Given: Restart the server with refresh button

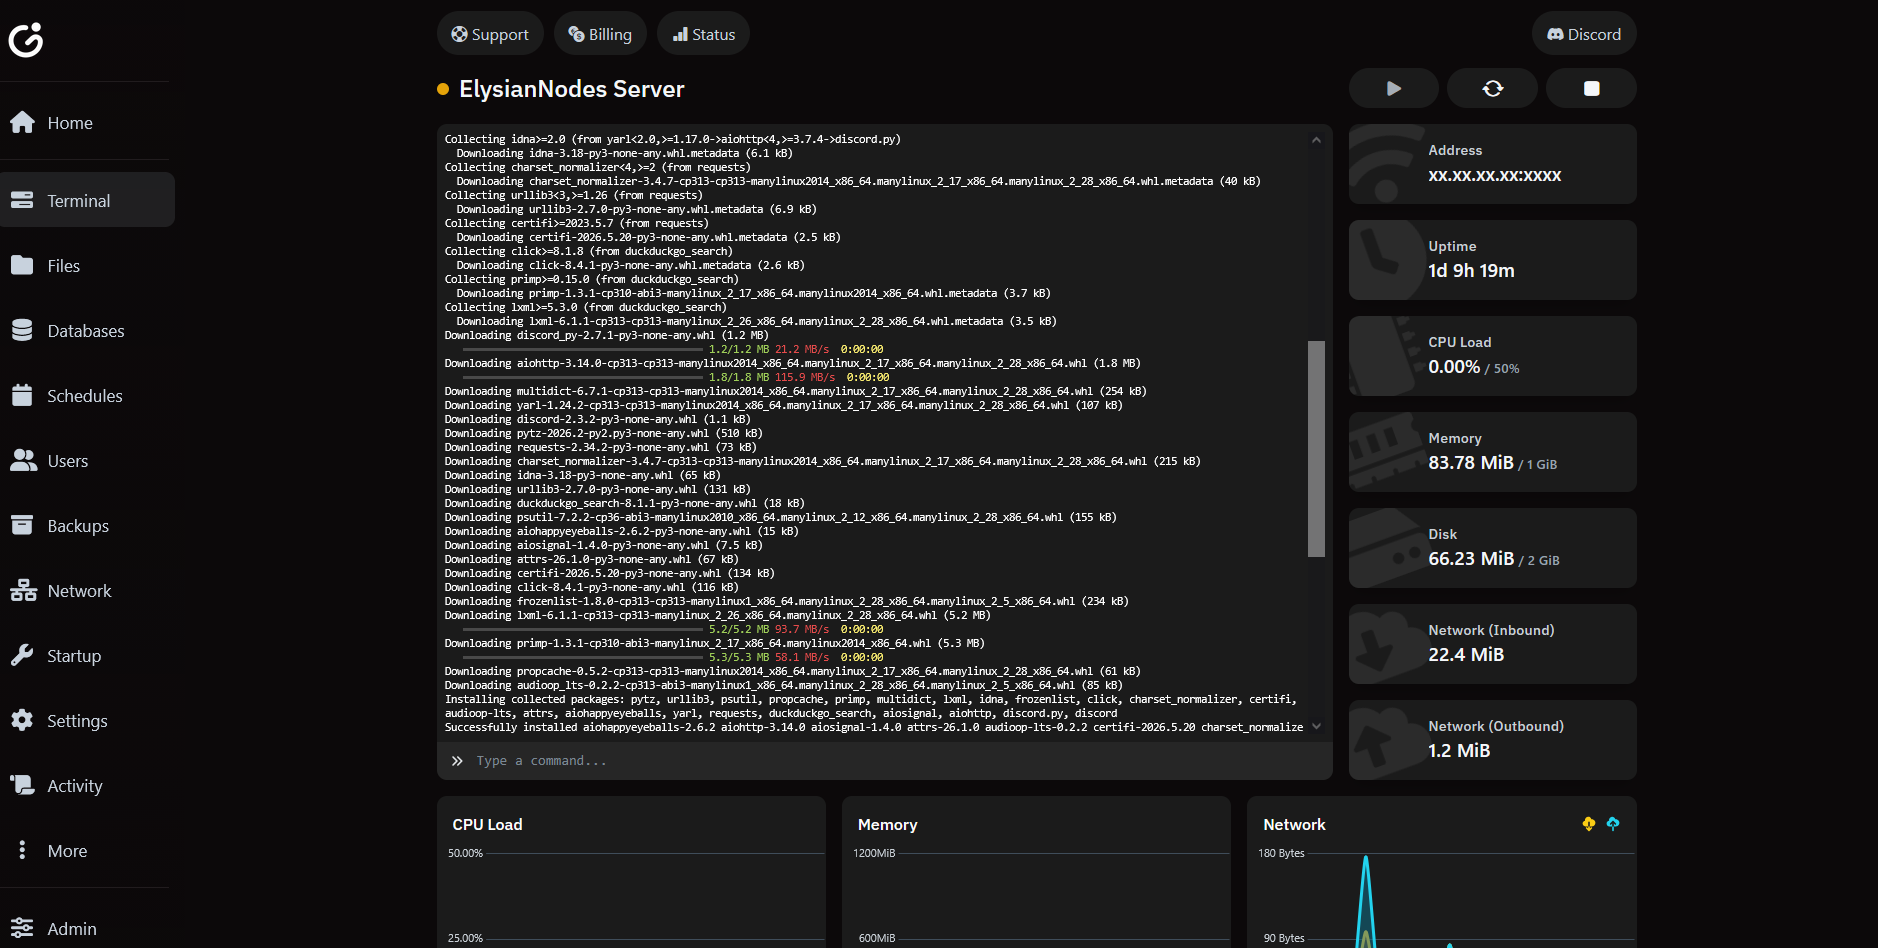Looking at the screenshot, I should pyautogui.click(x=1493, y=88).
